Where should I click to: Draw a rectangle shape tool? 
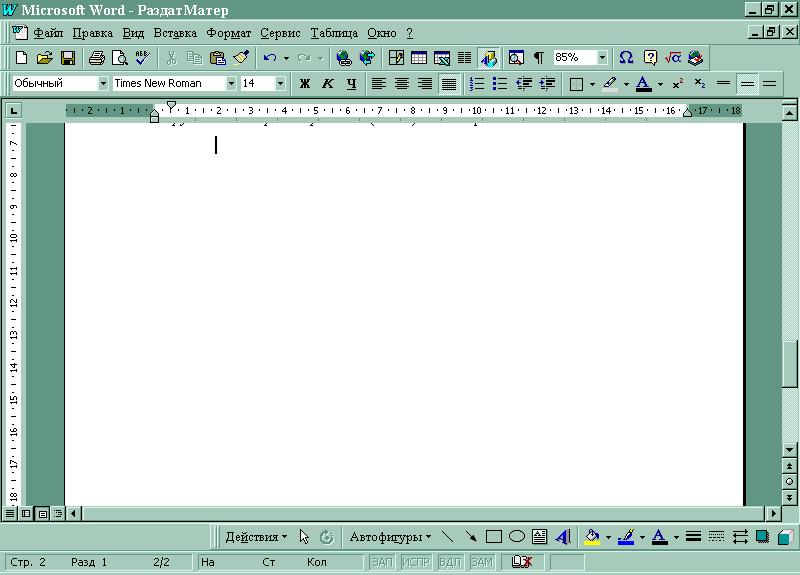point(494,537)
